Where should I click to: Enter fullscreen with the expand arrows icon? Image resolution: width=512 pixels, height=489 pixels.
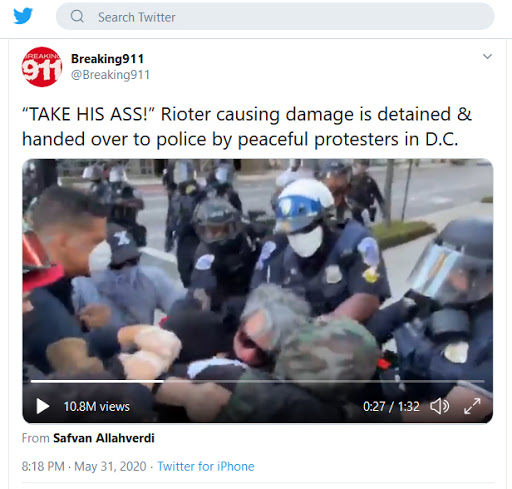tap(472, 406)
